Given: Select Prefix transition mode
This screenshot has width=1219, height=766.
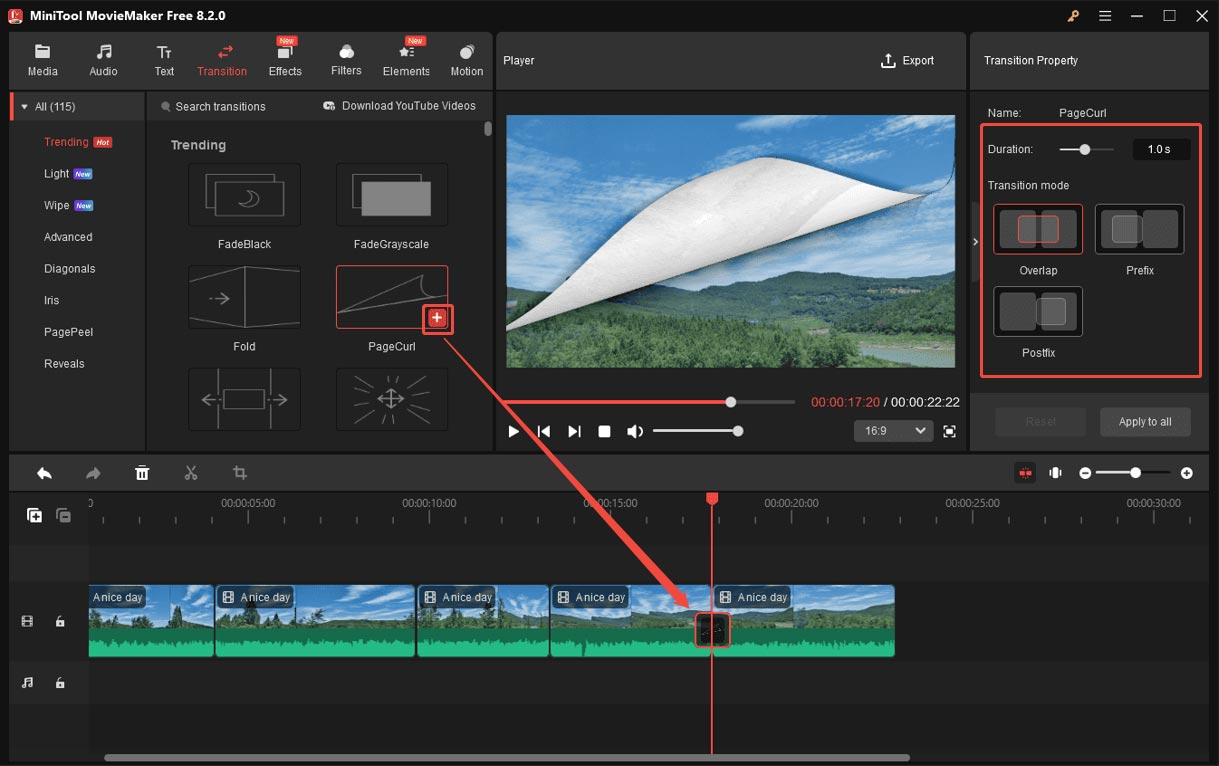Looking at the screenshot, I should click(x=1139, y=230).
